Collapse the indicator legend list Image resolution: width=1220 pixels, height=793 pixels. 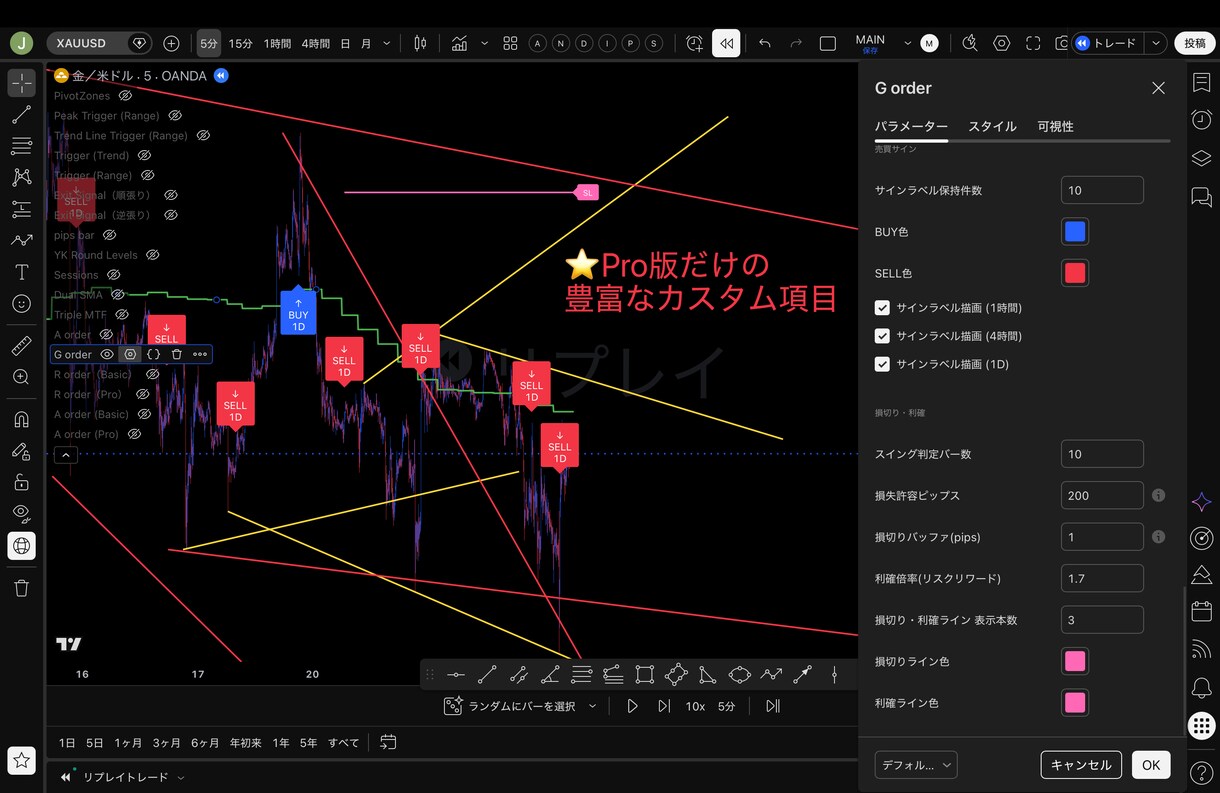(65, 455)
